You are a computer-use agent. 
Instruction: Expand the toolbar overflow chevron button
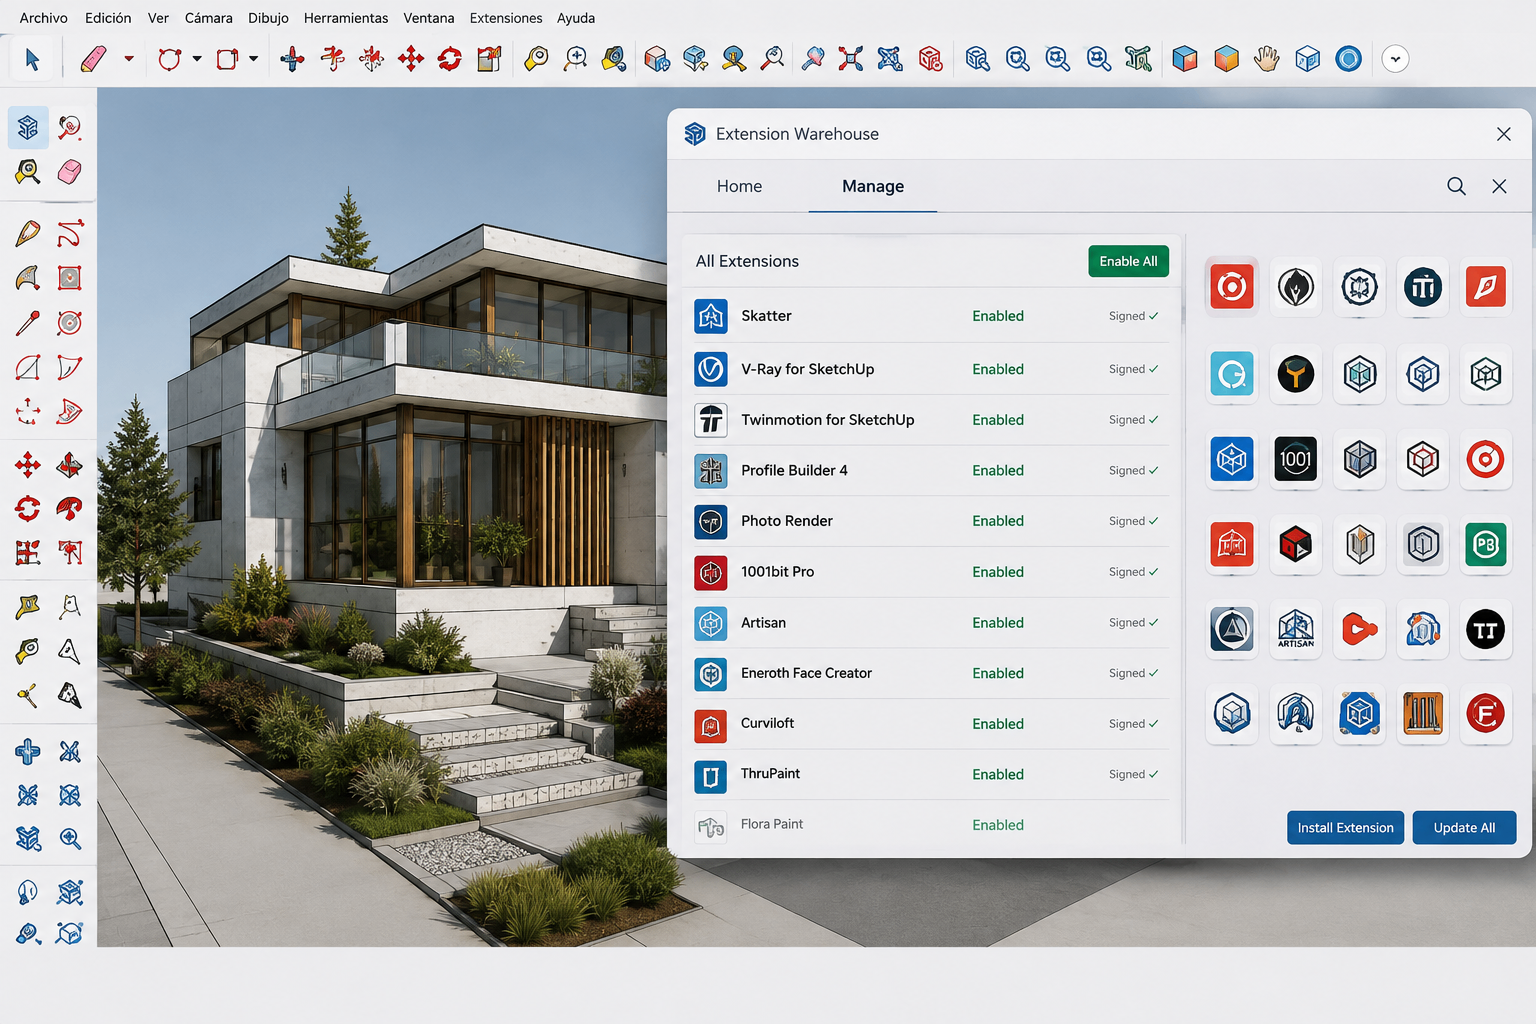(1395, 59)
